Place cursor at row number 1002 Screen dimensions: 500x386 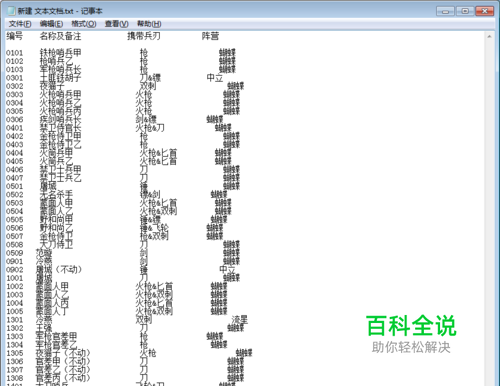15,286
